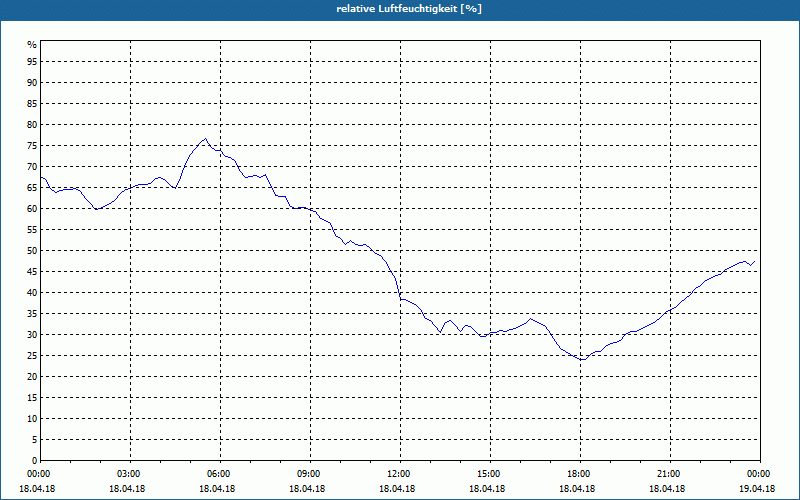This screenshot has height=500, width=800.
Task: Click the chart title "relative Luftfeuchtigkeit [%]"
Action: point(409,9)
